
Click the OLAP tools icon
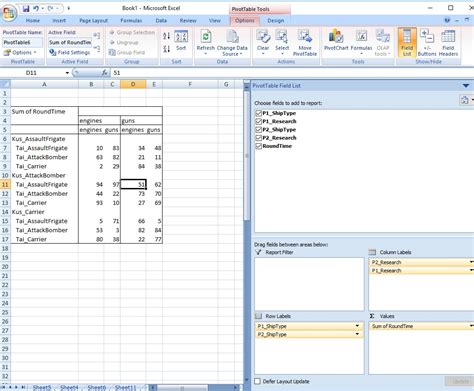coord(383,43)
